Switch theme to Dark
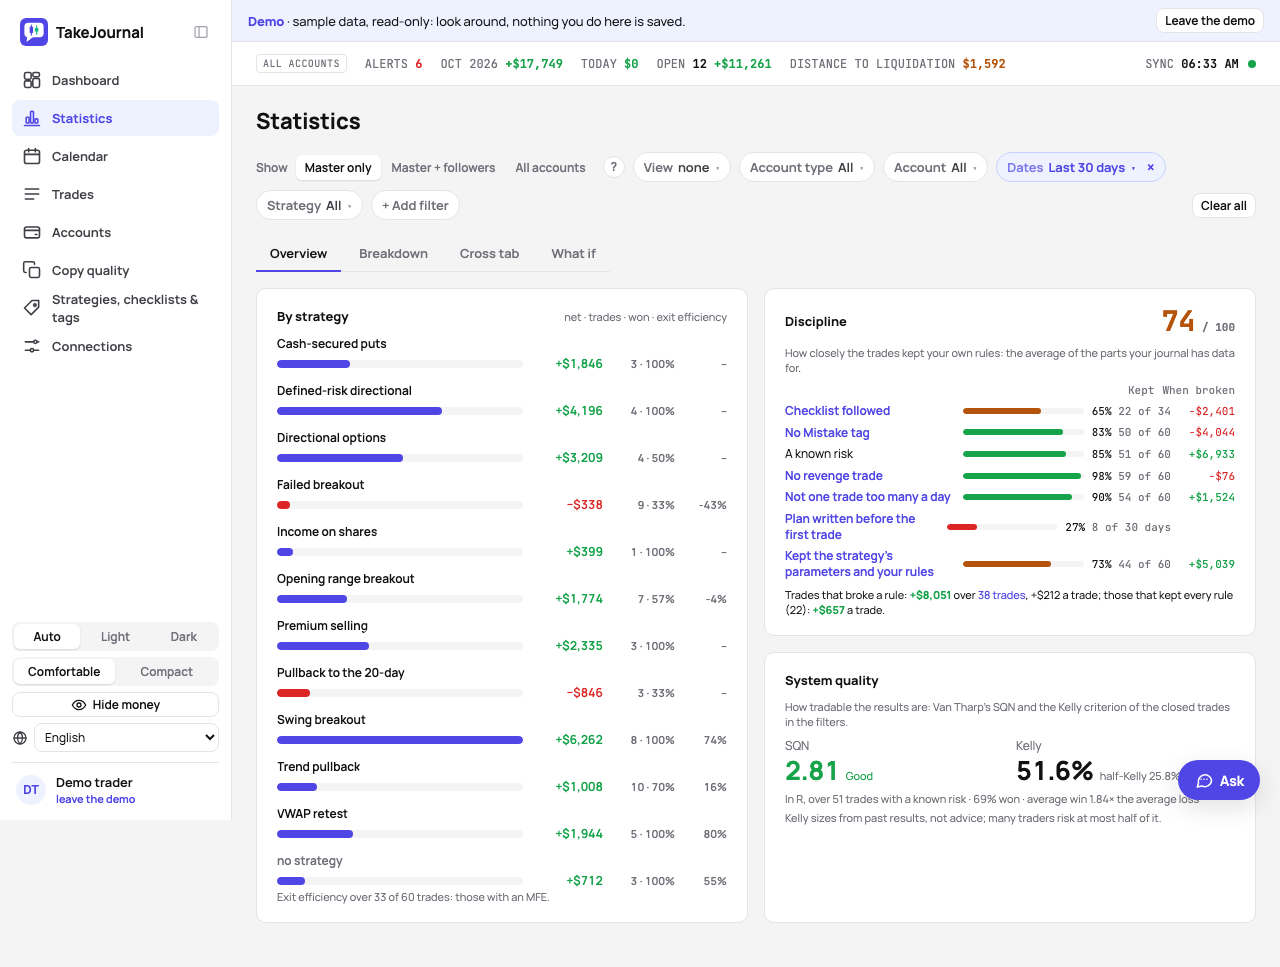Viewport: 1280px width, 967px height. click(x=183, y=636)
